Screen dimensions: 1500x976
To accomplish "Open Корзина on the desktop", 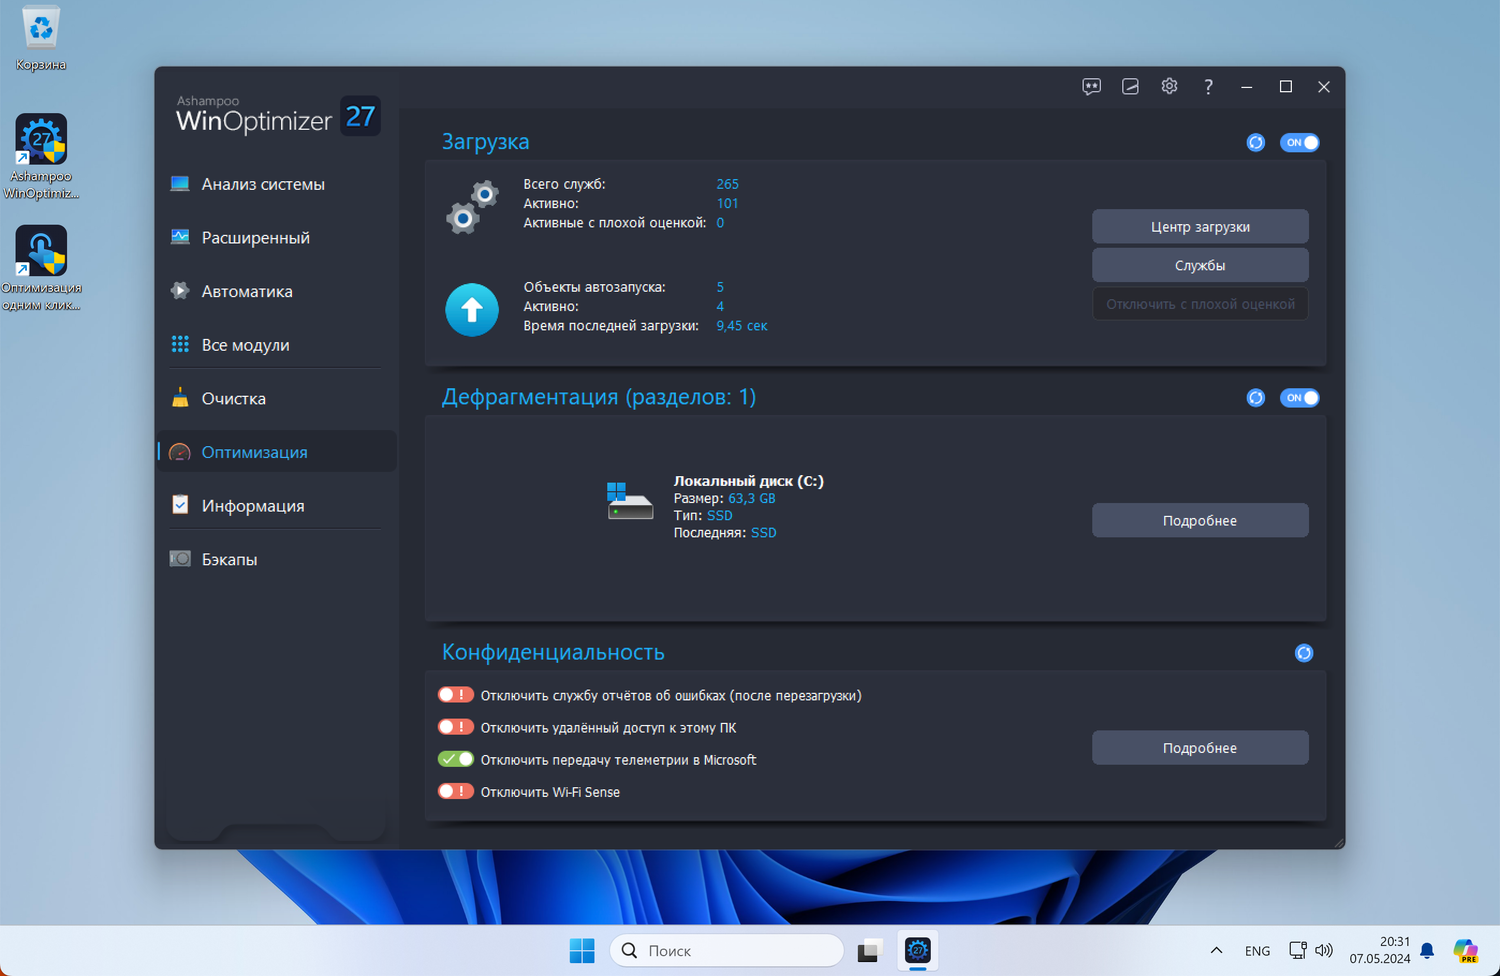I will (x=41, y=40).
